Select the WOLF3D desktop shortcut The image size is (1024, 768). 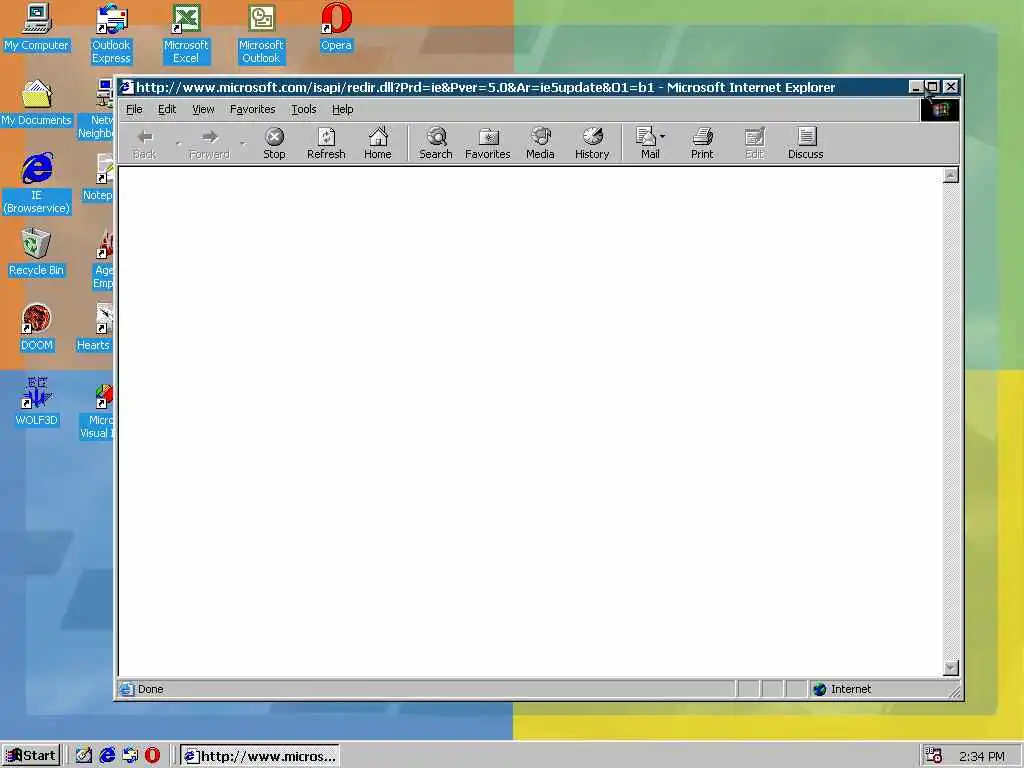click(x=37, y=402)
